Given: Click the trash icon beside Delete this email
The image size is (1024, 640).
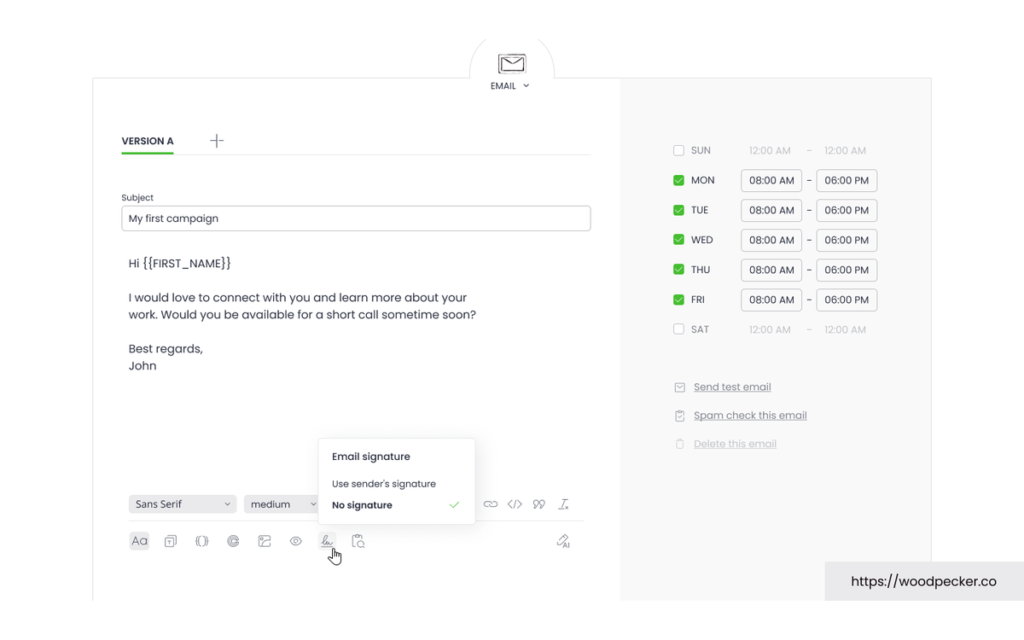Looking at the screenshot, I should [680, 444].
